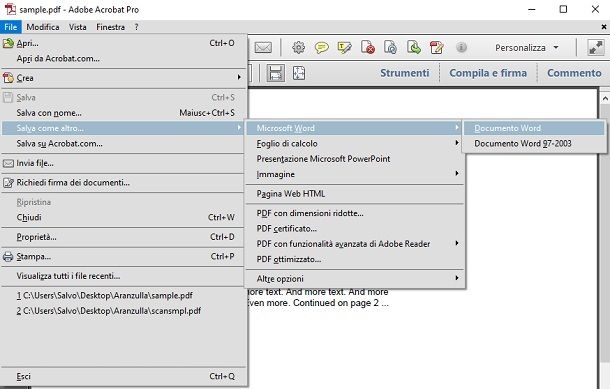
Task: Choose Esci to quit Acrobat
Action: [123, 376]
